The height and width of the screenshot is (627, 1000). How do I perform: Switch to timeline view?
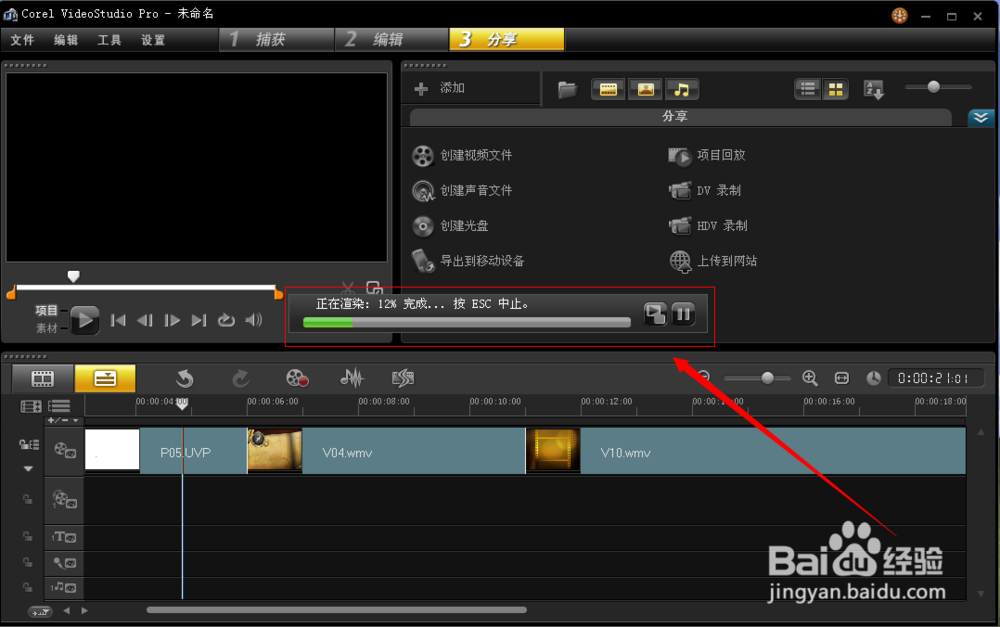pyautogui.click(x=105, y=378)
